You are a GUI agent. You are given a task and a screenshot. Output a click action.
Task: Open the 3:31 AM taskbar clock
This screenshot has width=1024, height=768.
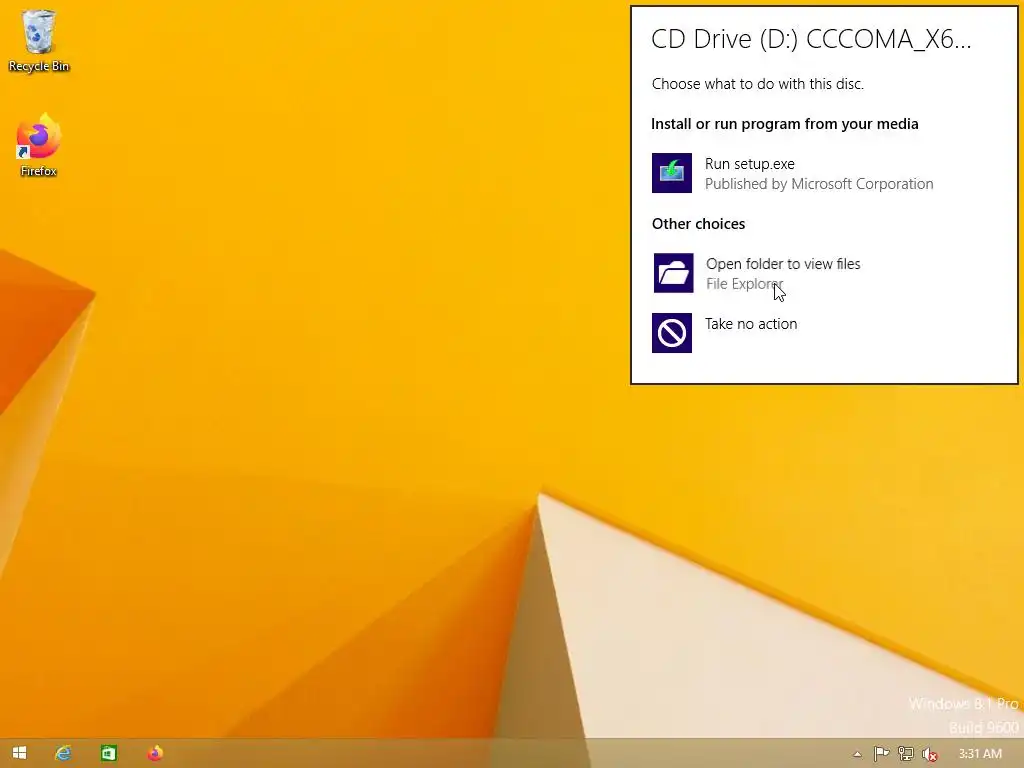(x=980, y=754)
